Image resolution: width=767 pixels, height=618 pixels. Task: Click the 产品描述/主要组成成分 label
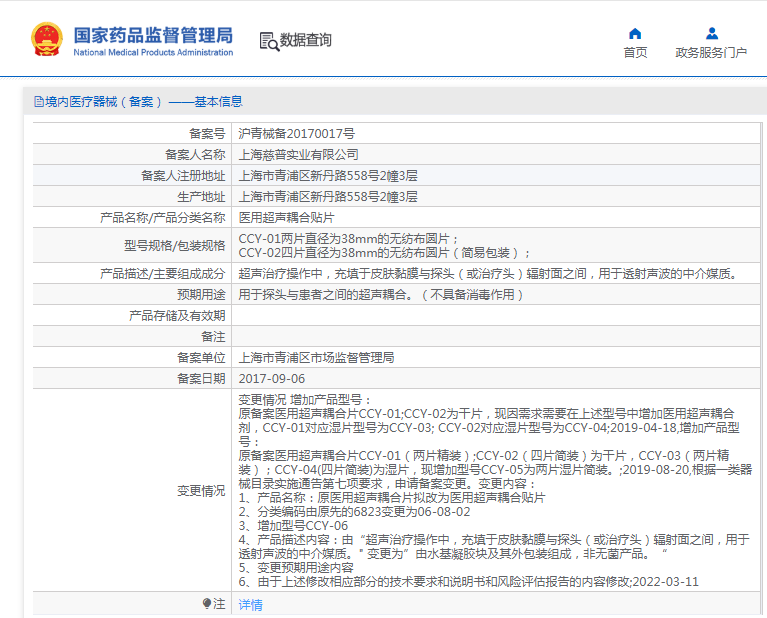(162, 274)
